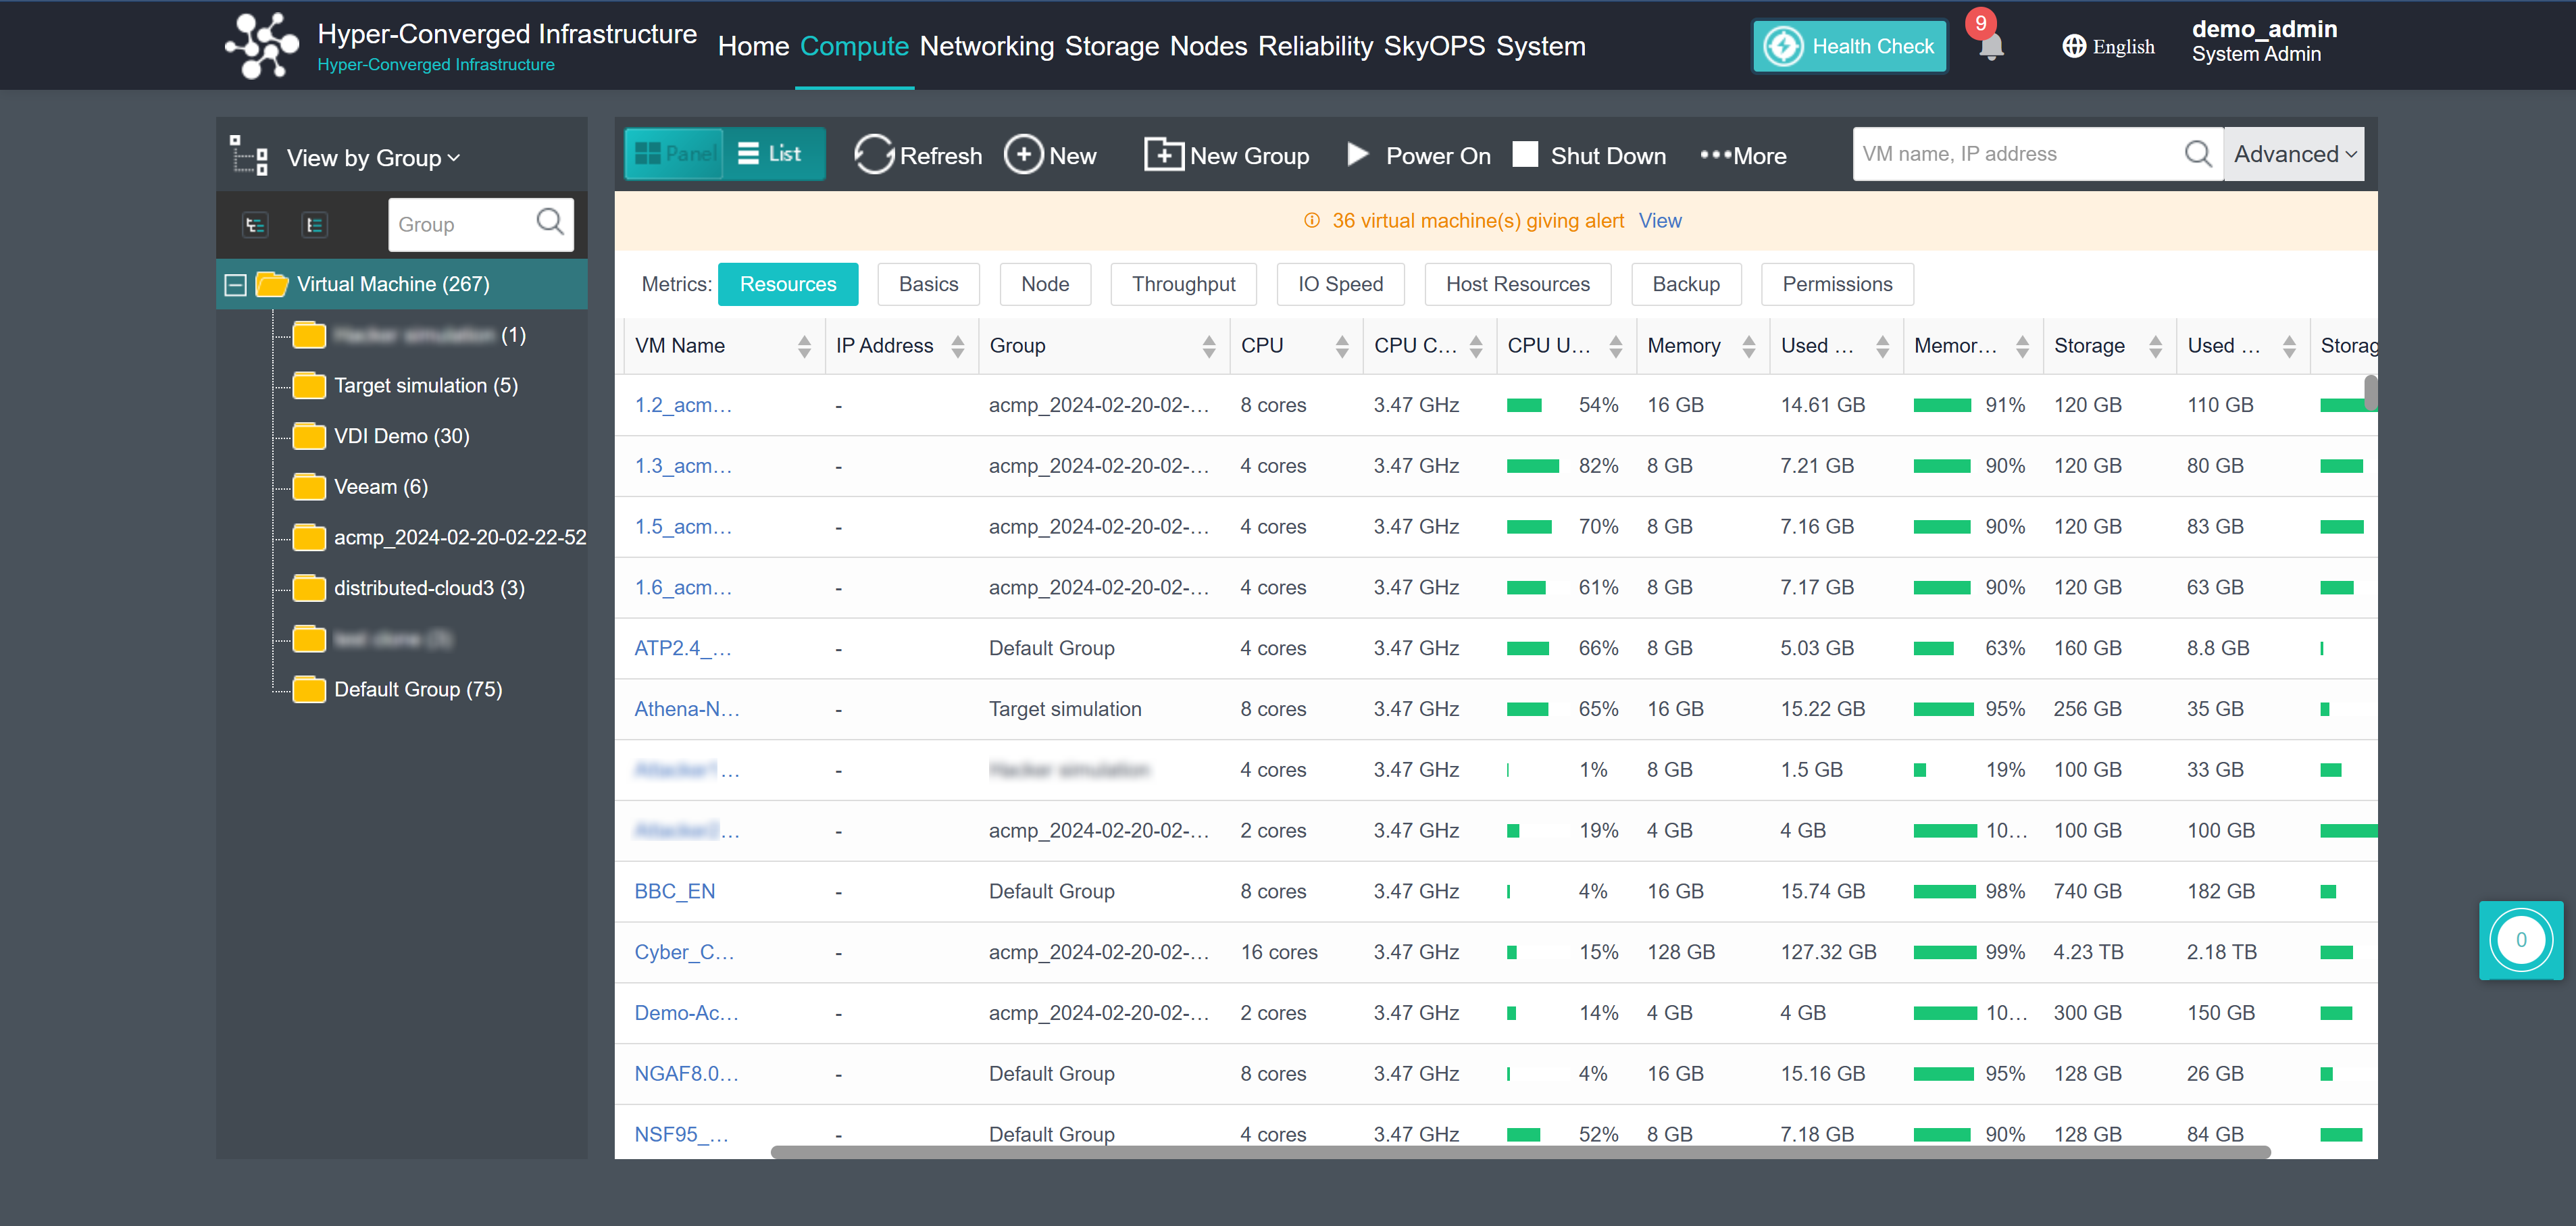Screen dimensions: 2576x1226
Task: Click the New VM plus icon
Action: [1023, 155]
